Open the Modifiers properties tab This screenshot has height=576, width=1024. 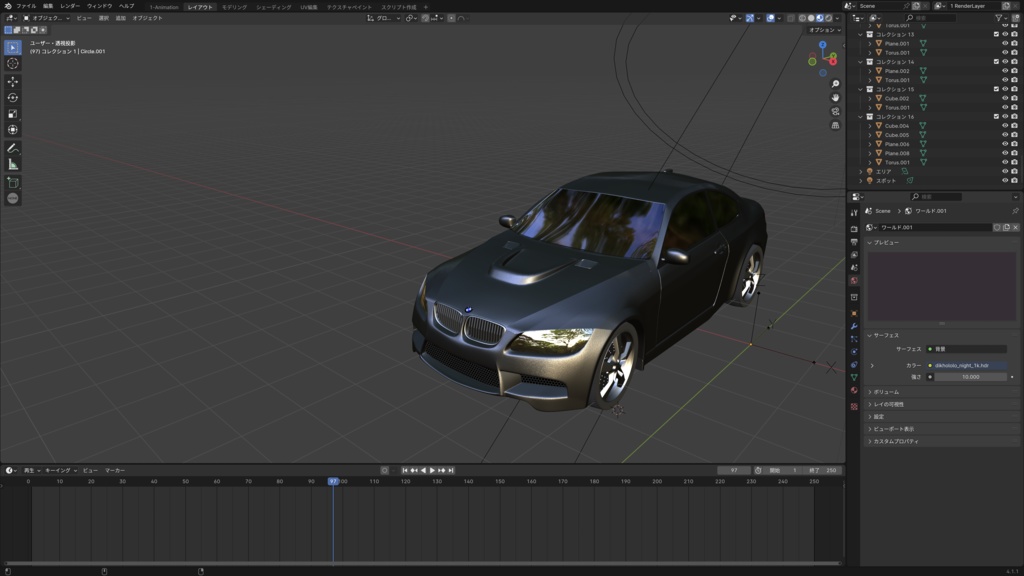click(x=854, y=326)
